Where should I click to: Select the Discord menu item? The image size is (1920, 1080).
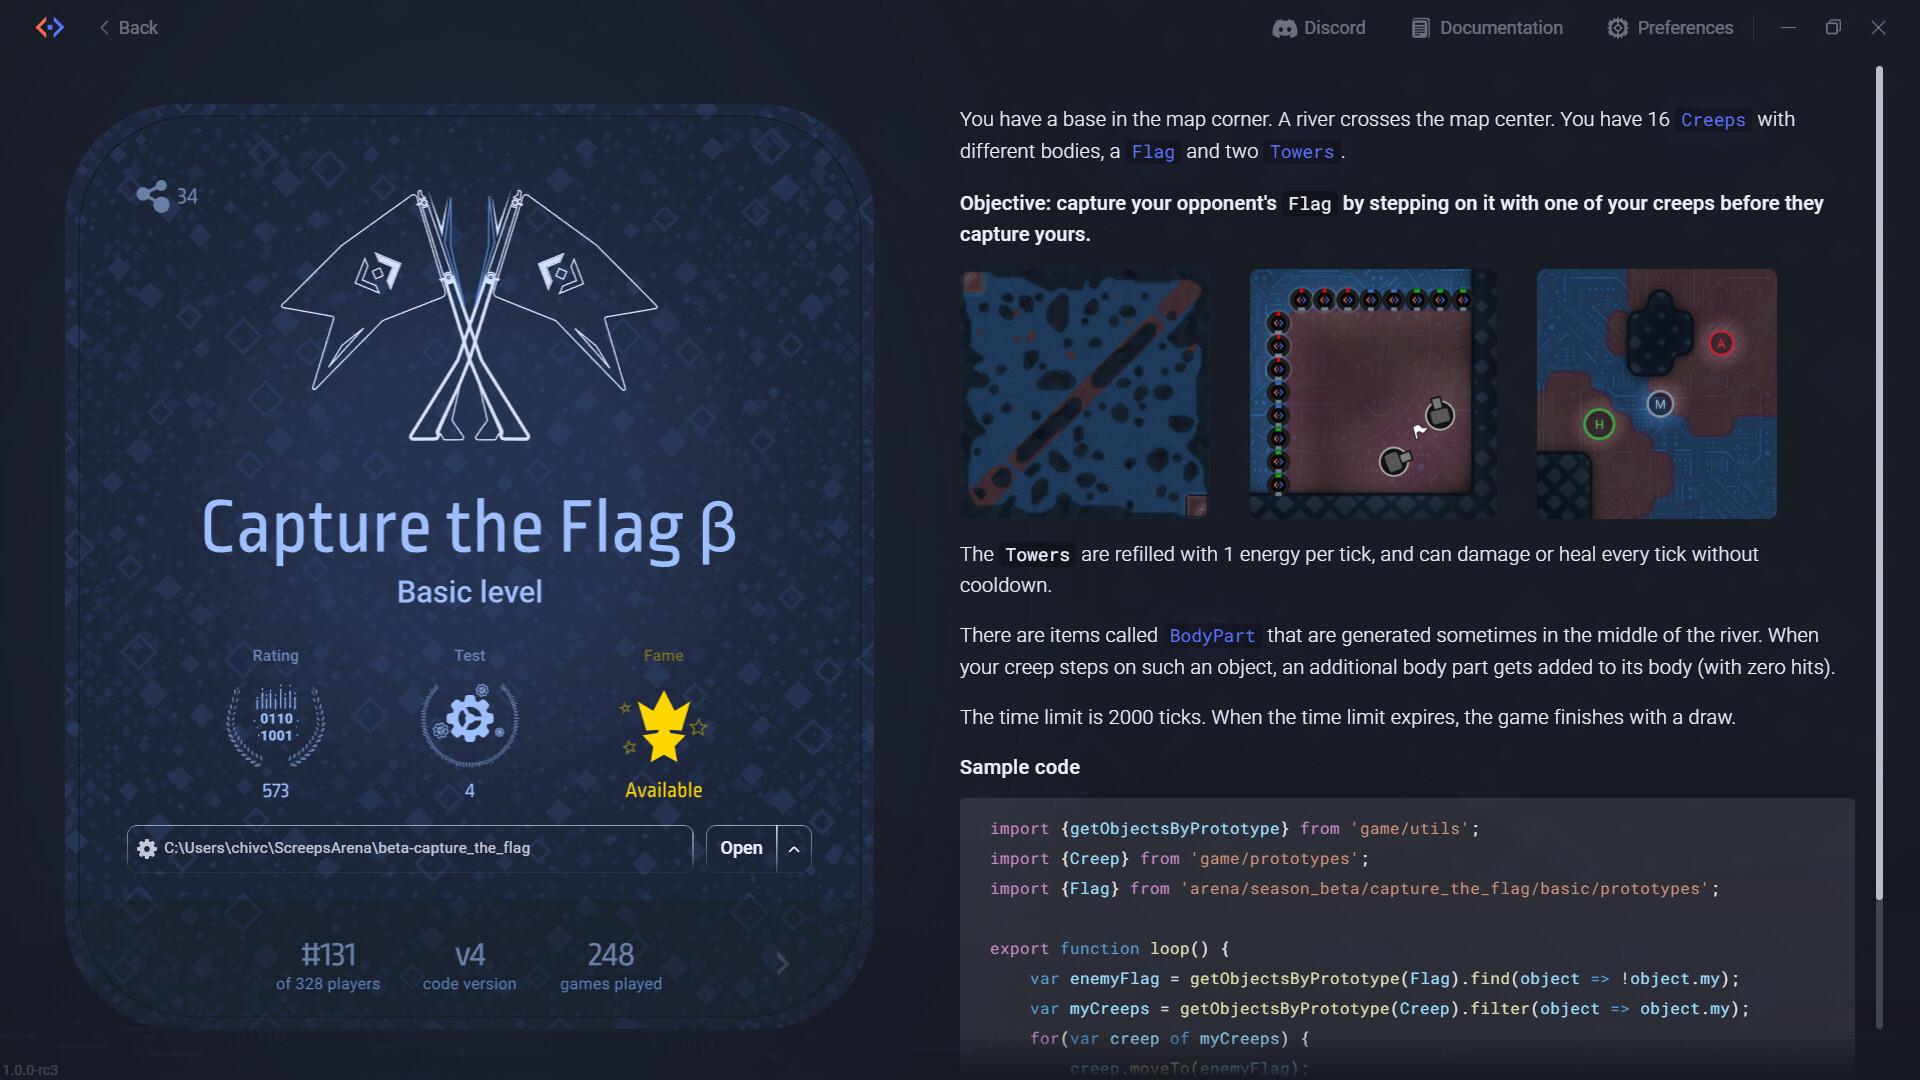tap(1332, 27)
